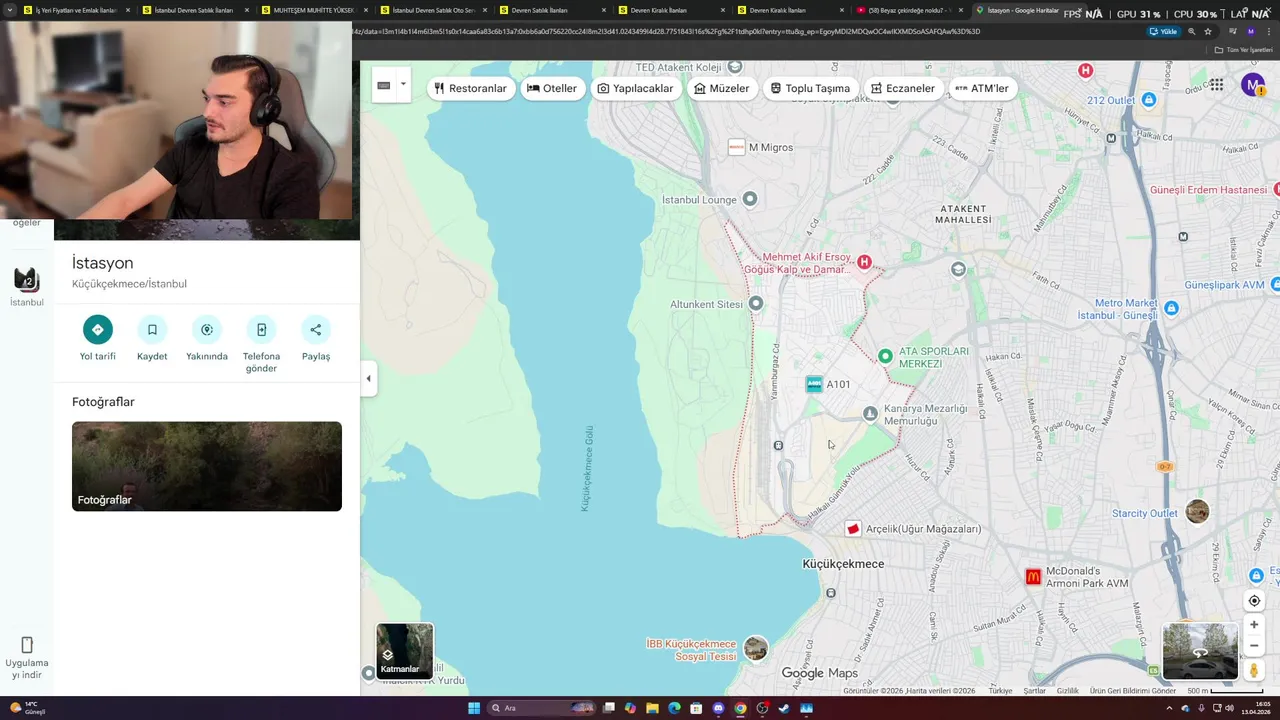Screen dimensions: 1280x720
Task: Select the 212 Outlet marker
Action: pyautogui.click(x=1149, y=100)
